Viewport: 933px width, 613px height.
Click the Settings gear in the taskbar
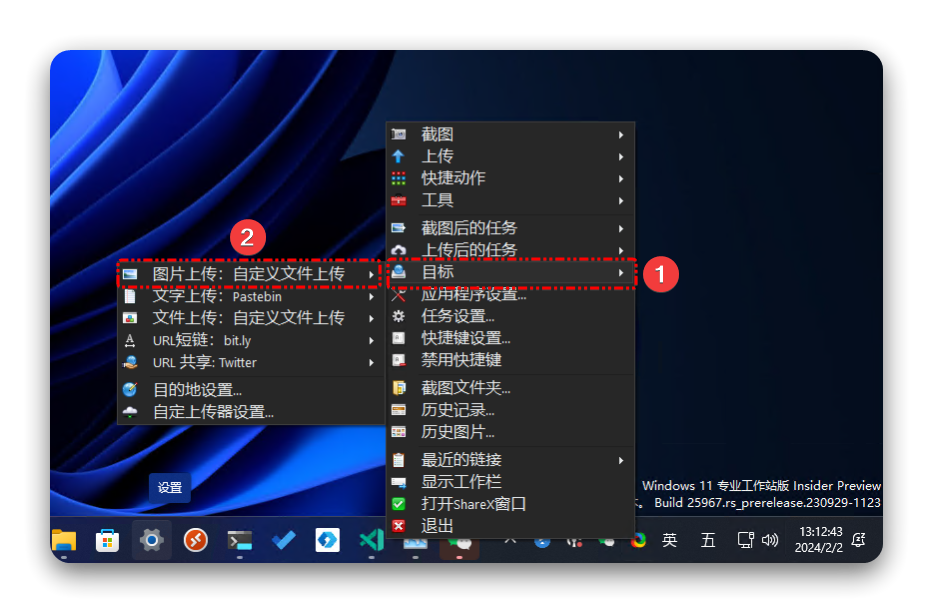[152, 540]
